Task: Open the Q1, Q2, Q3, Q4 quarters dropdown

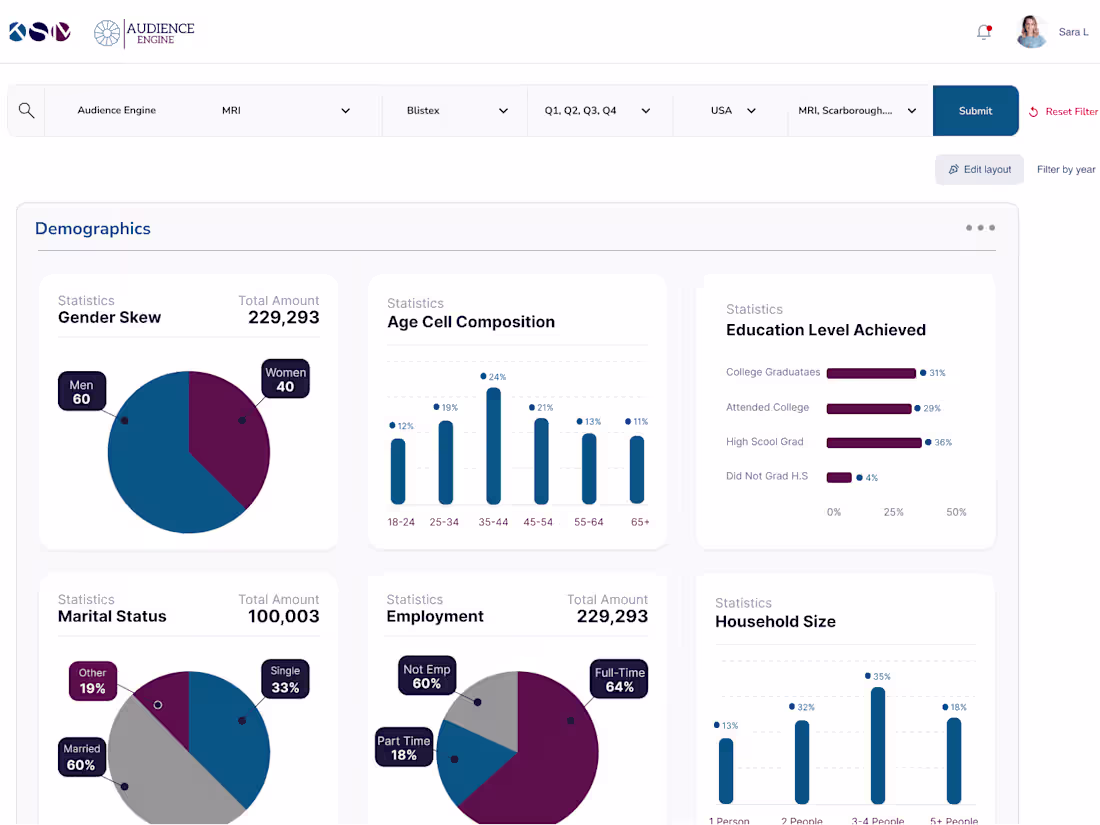Action: click(645, 111)
